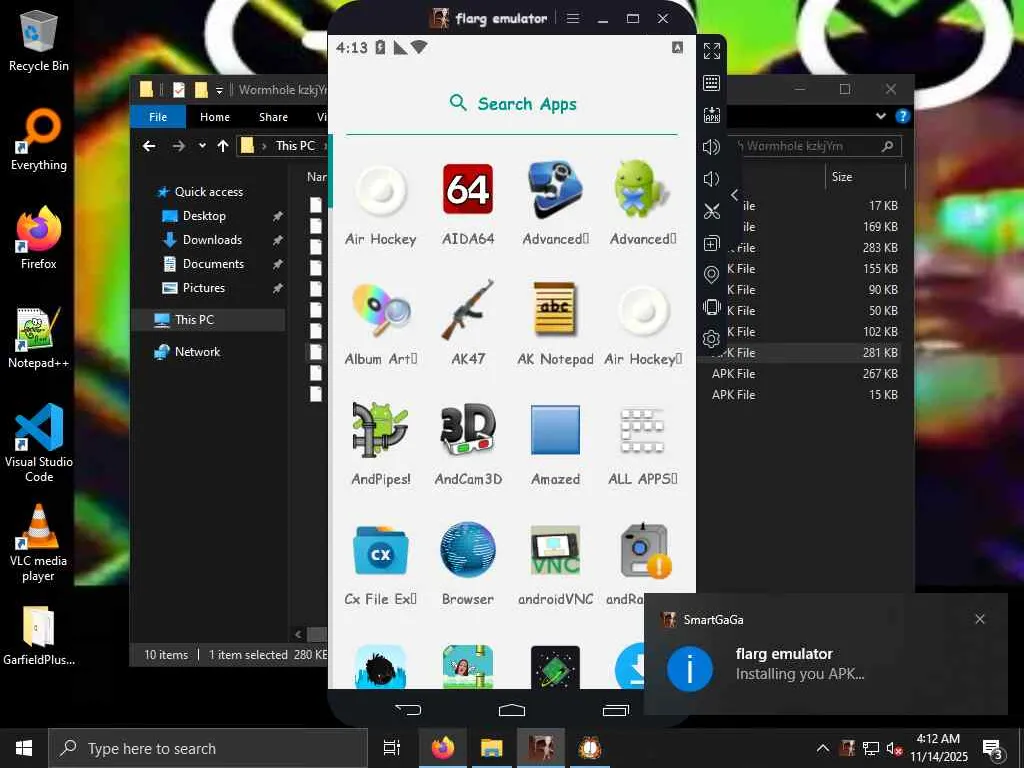Open Pictures in navigation pane
The image size is (1024, 768).
pyautogui.click(x=204, y=288)
